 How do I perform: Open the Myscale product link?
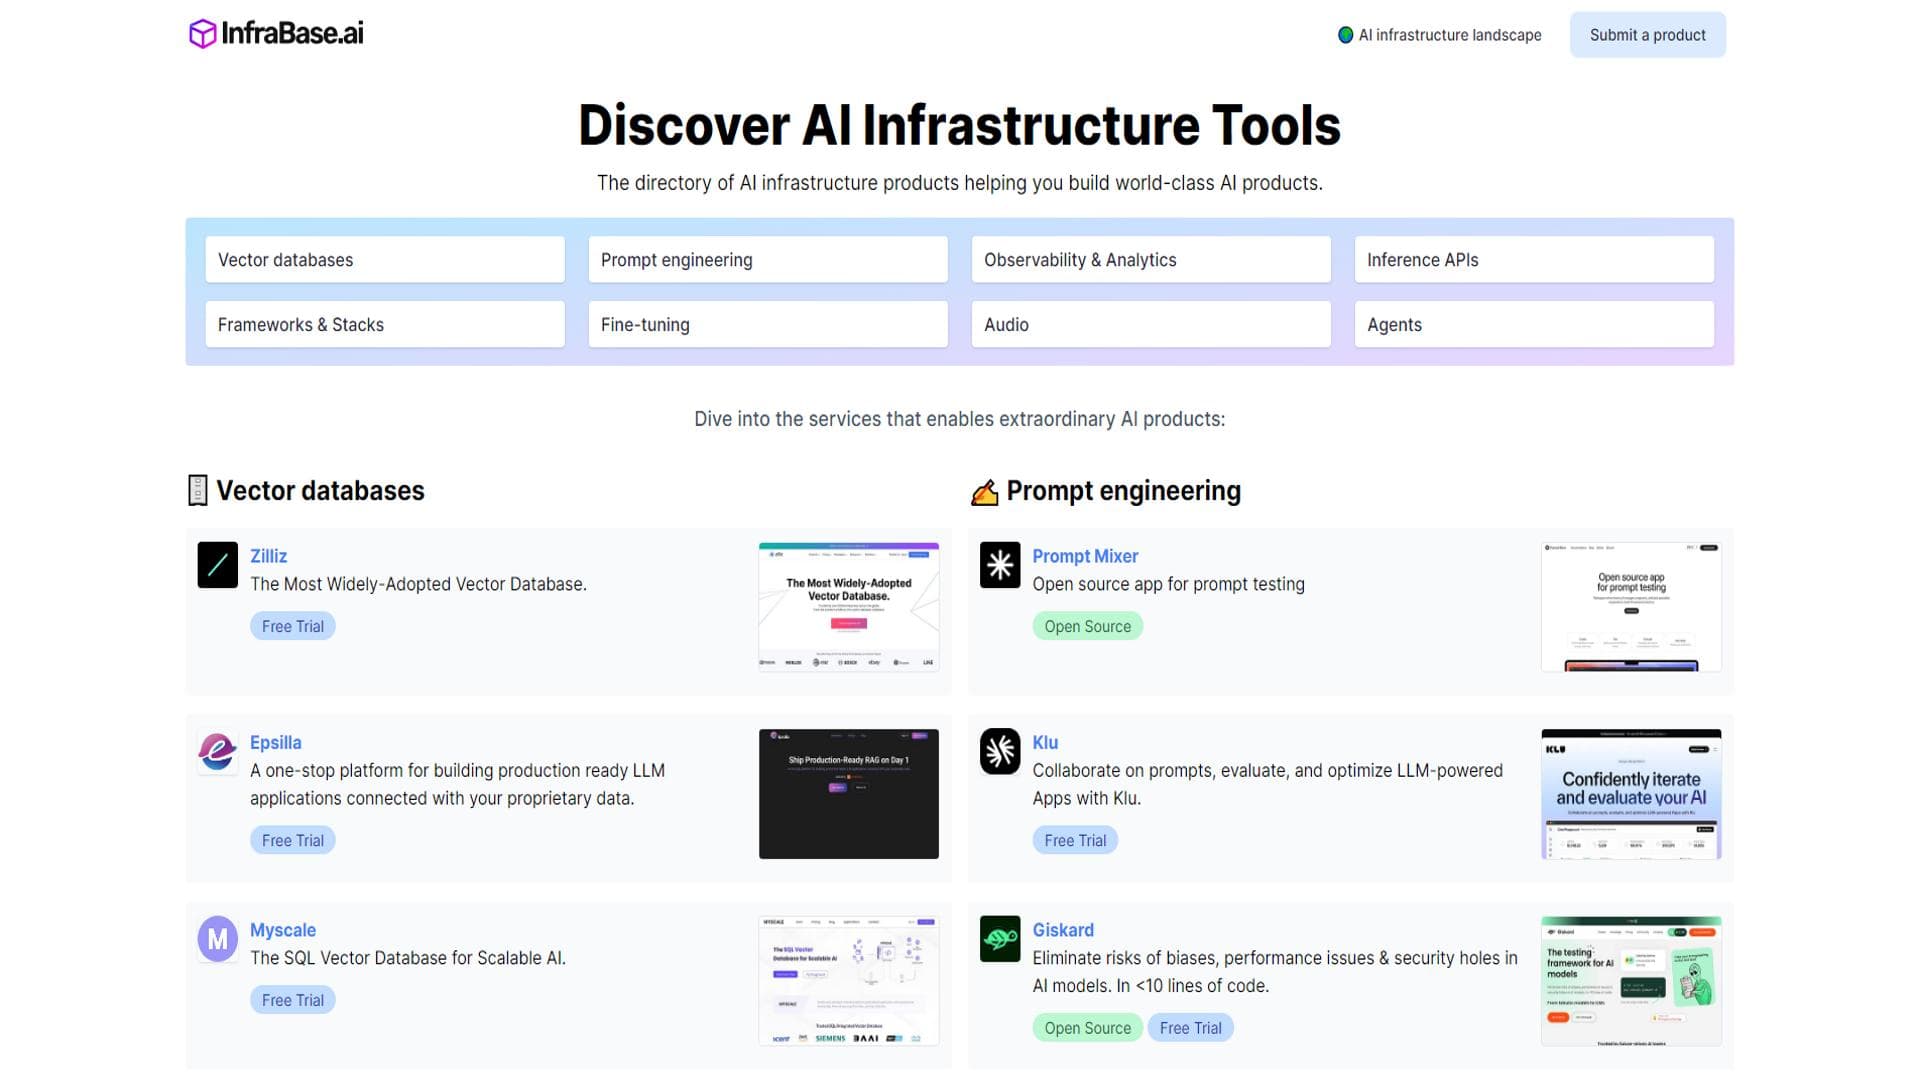pos(282,930)
